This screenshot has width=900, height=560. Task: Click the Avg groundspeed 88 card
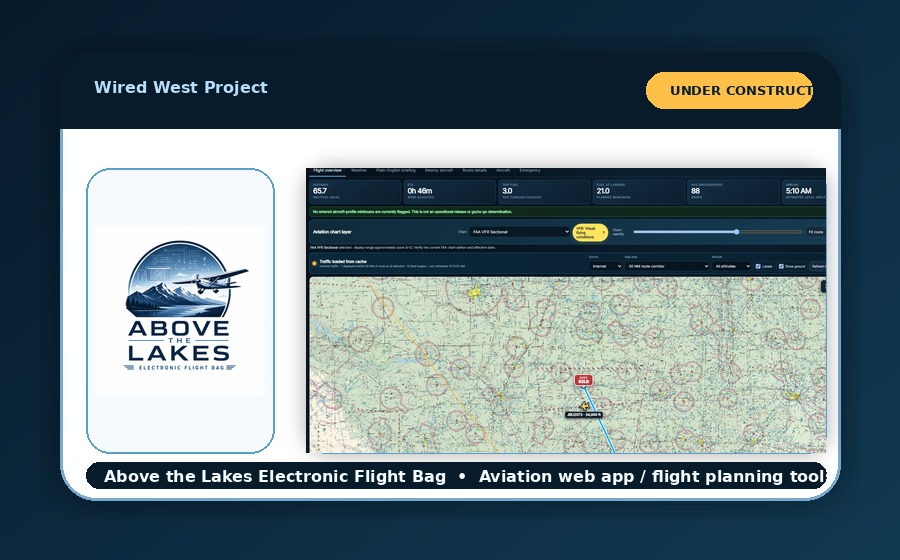733,191
